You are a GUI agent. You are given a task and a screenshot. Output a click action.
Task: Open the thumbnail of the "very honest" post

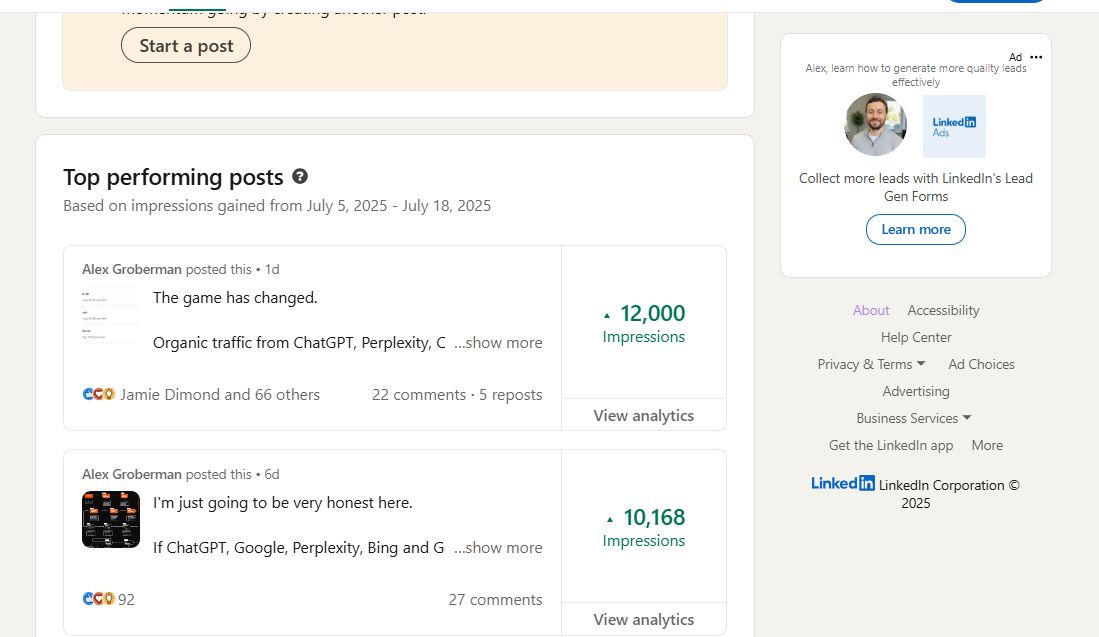[111, 519]
